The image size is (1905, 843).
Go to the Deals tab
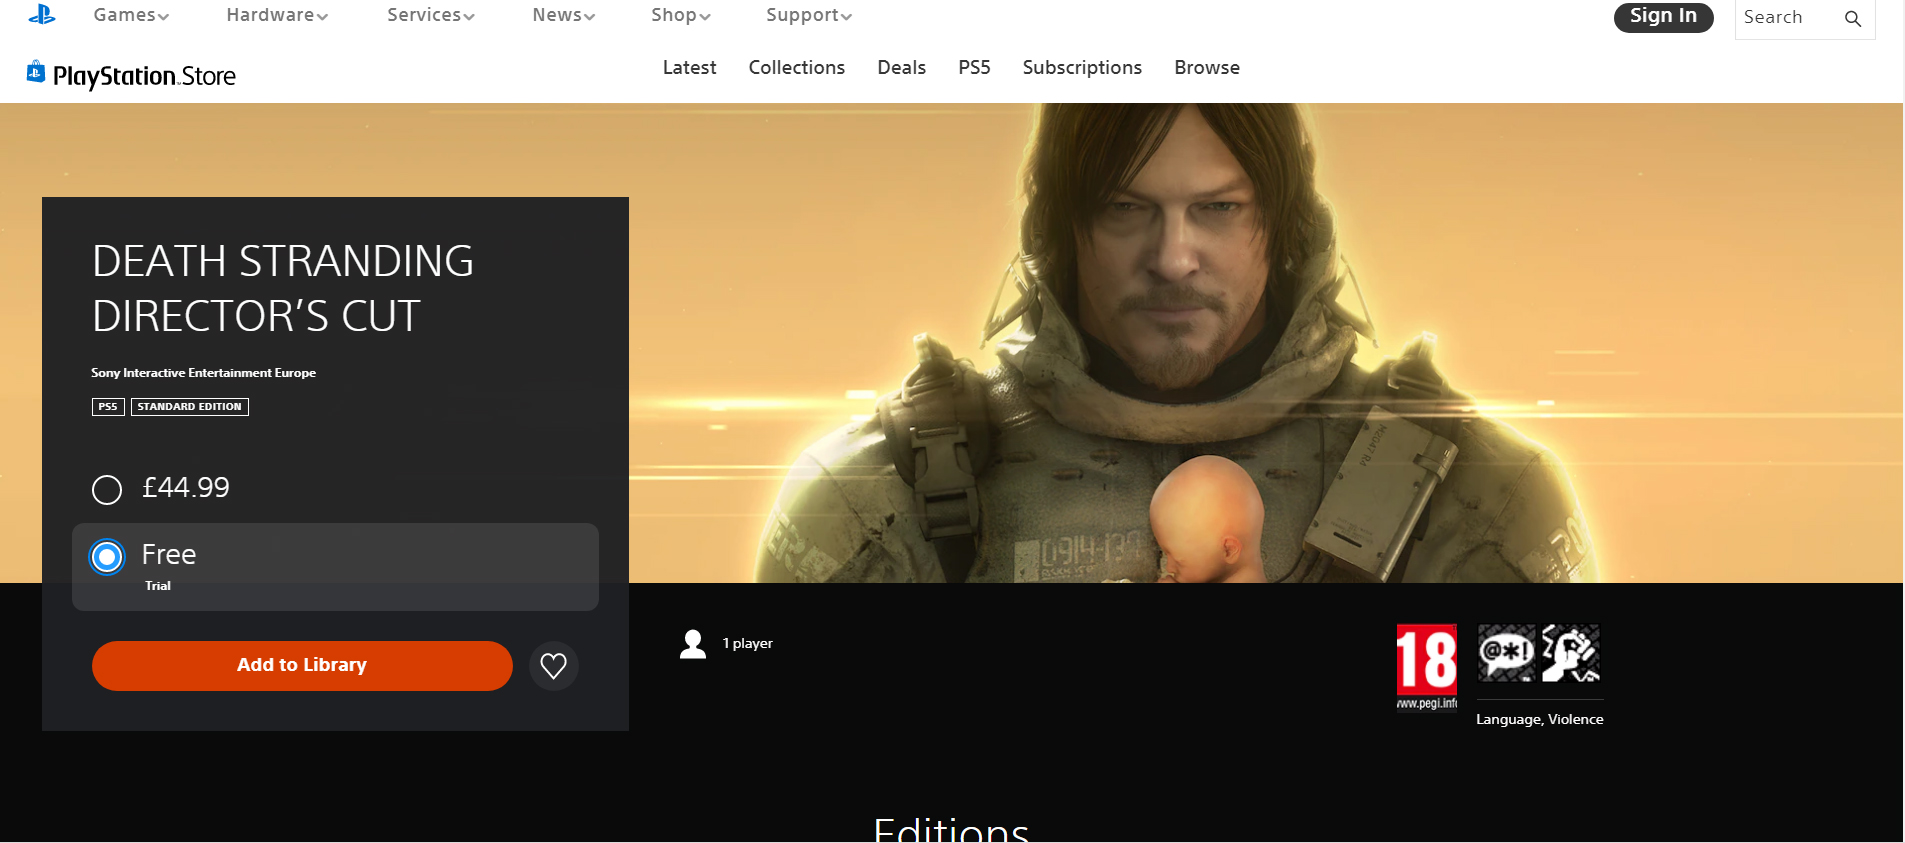click(x=901, y=68)
